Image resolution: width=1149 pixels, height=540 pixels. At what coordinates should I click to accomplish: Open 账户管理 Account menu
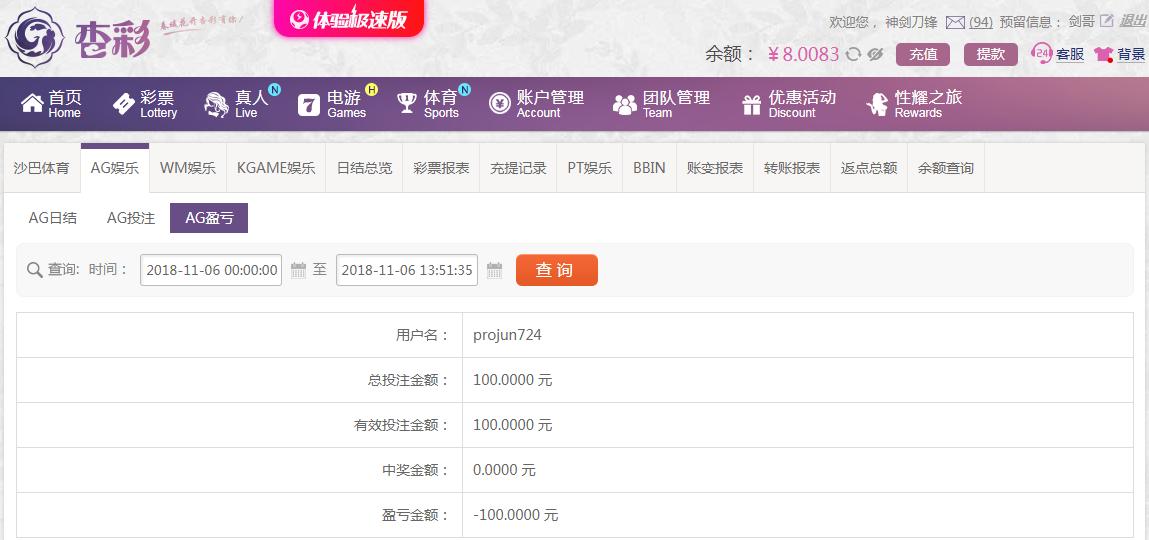tap(536, 104)
